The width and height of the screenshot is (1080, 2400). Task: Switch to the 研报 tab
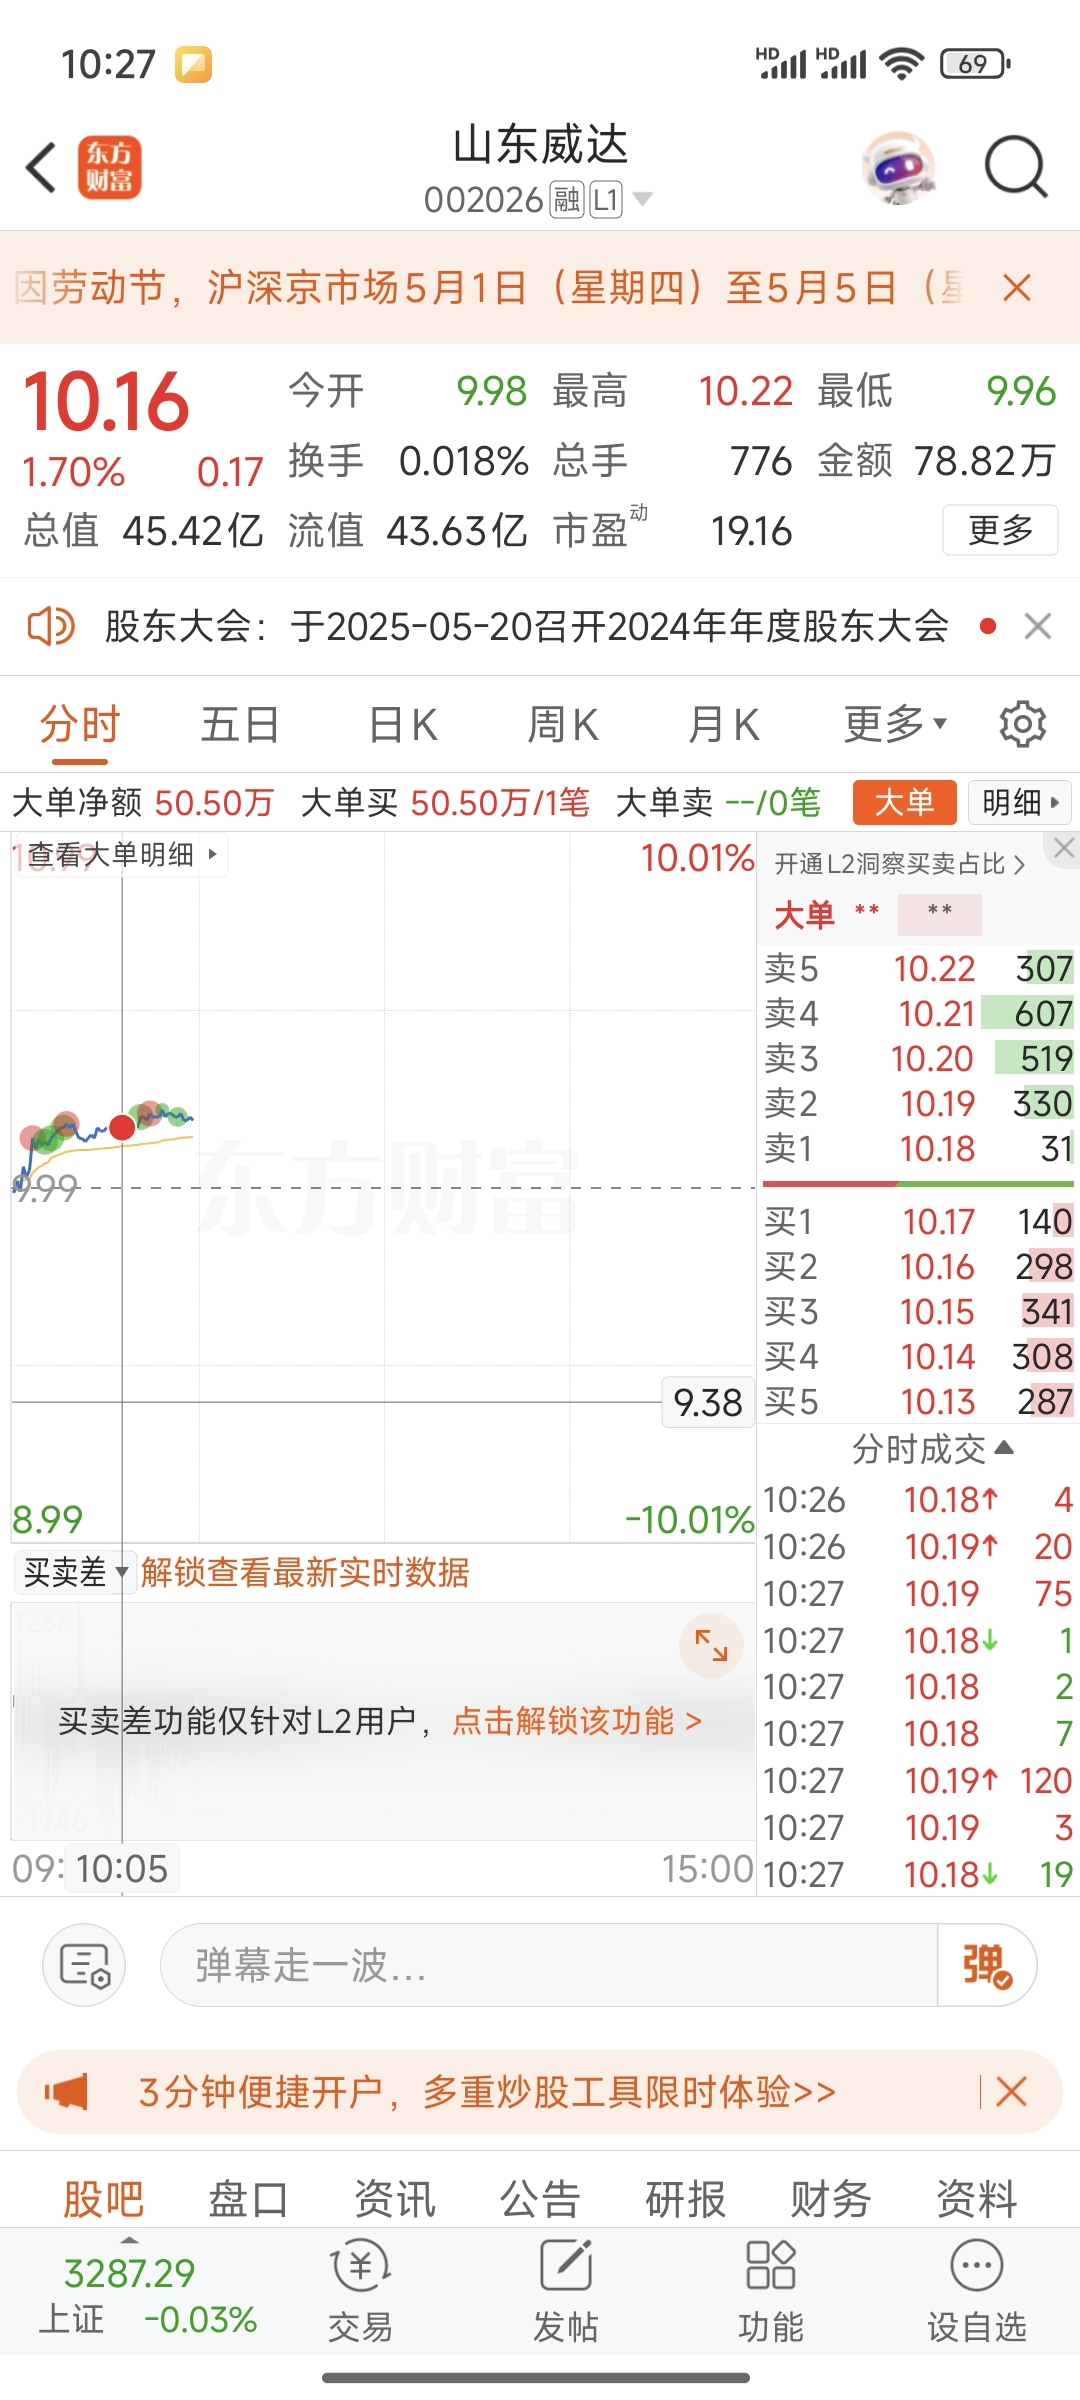tap(685, 2199)
